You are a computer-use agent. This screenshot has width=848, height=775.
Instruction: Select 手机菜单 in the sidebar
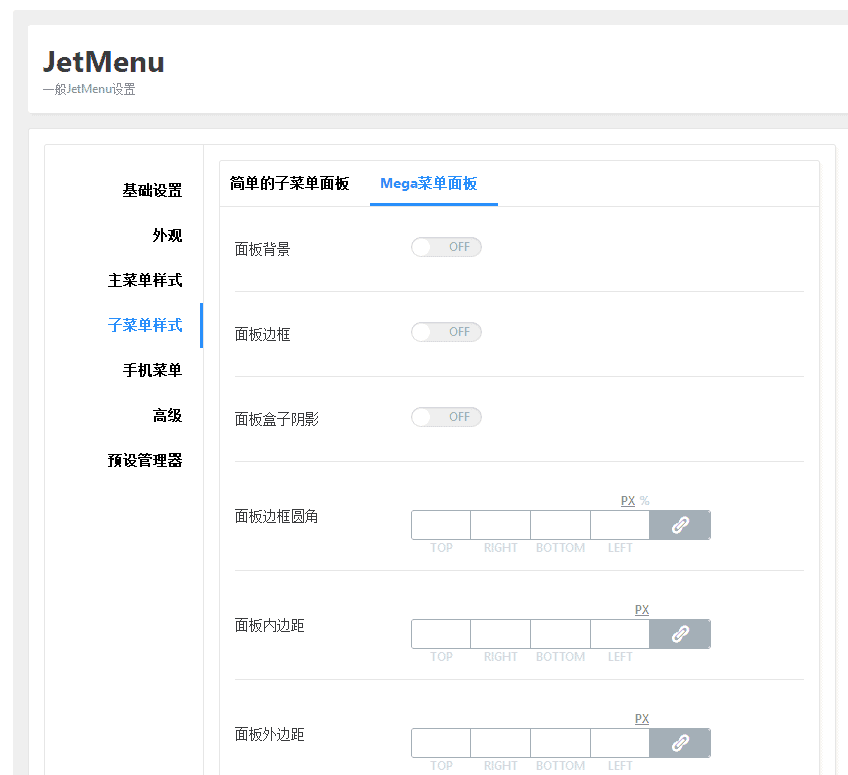(x=152, y=370)
